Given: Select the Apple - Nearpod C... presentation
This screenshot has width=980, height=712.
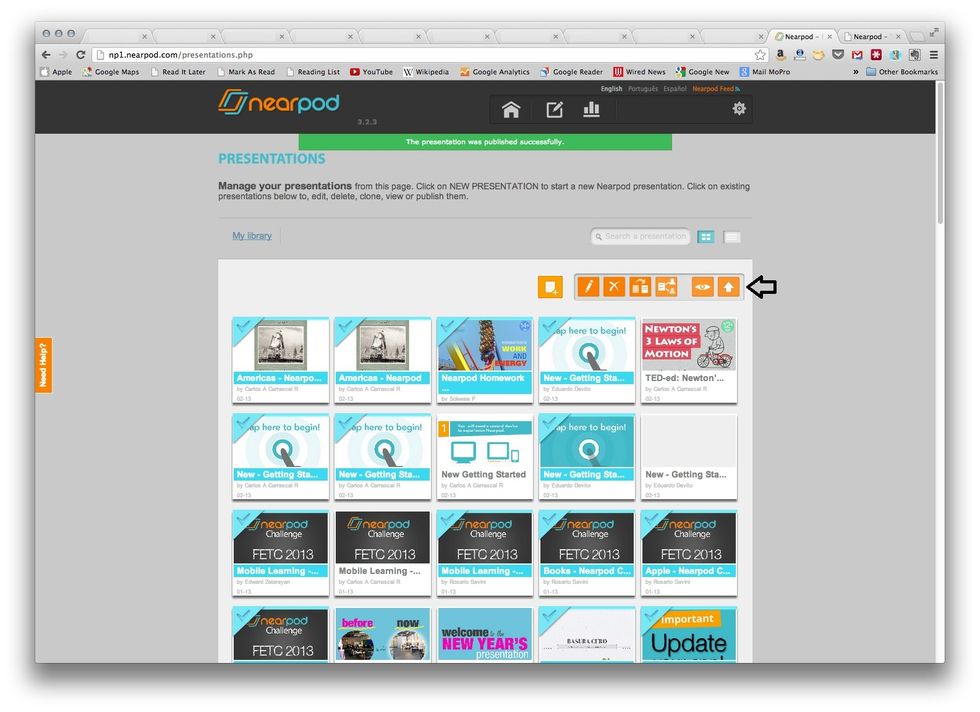Looking at the screenshot, I should pos(689,553).
